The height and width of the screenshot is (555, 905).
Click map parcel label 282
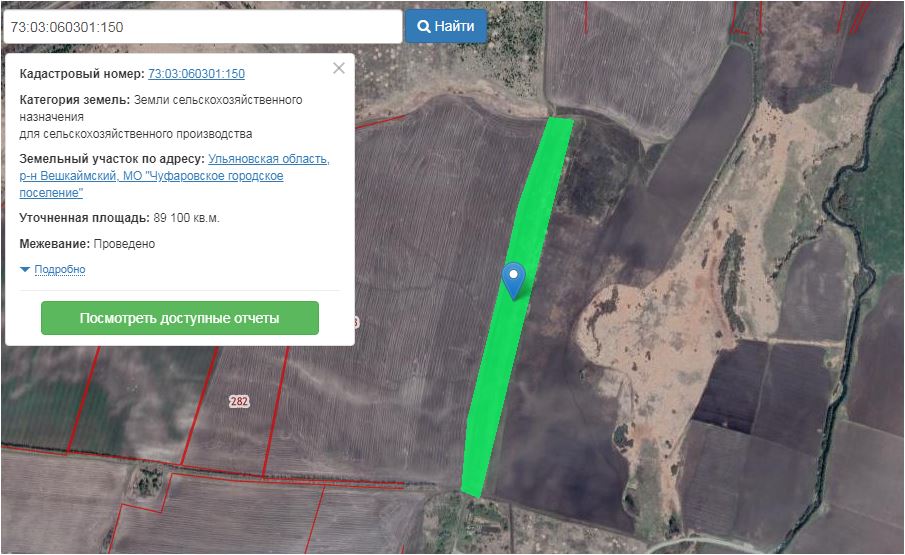tap(239, 401)
